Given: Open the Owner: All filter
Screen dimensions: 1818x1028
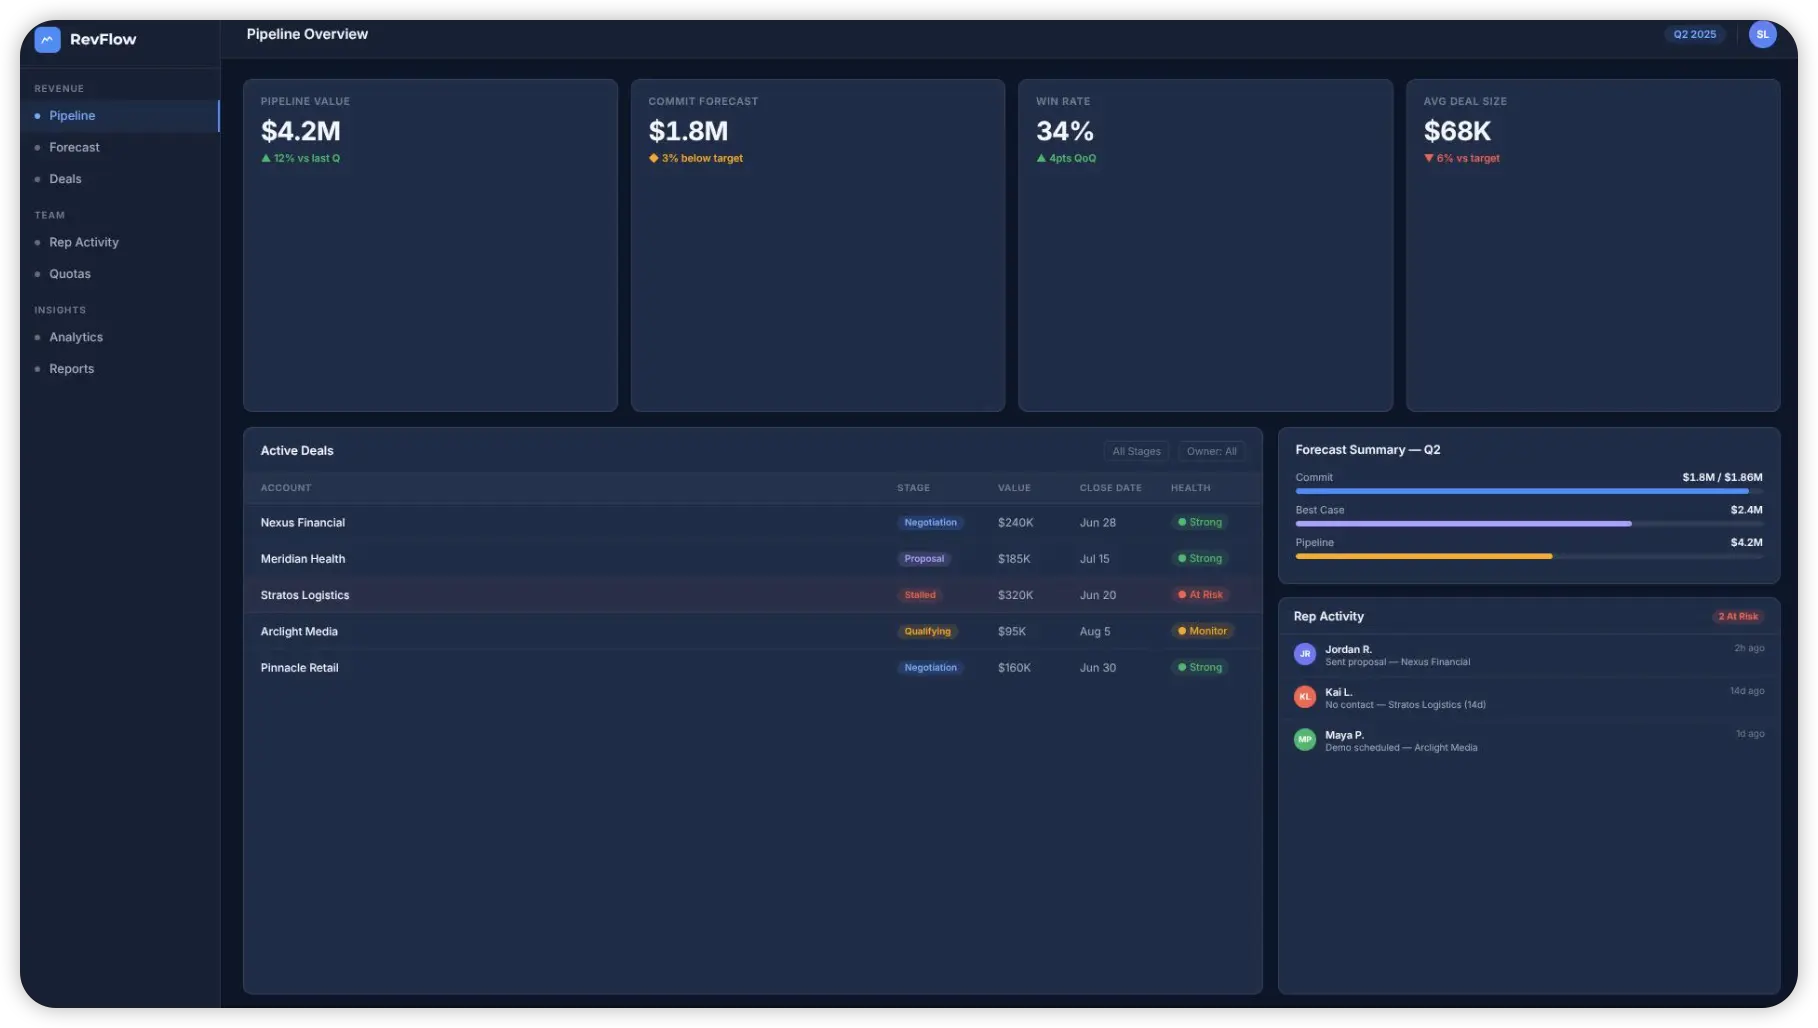Looking at the screenshot, I should (x=1211, y=451).
